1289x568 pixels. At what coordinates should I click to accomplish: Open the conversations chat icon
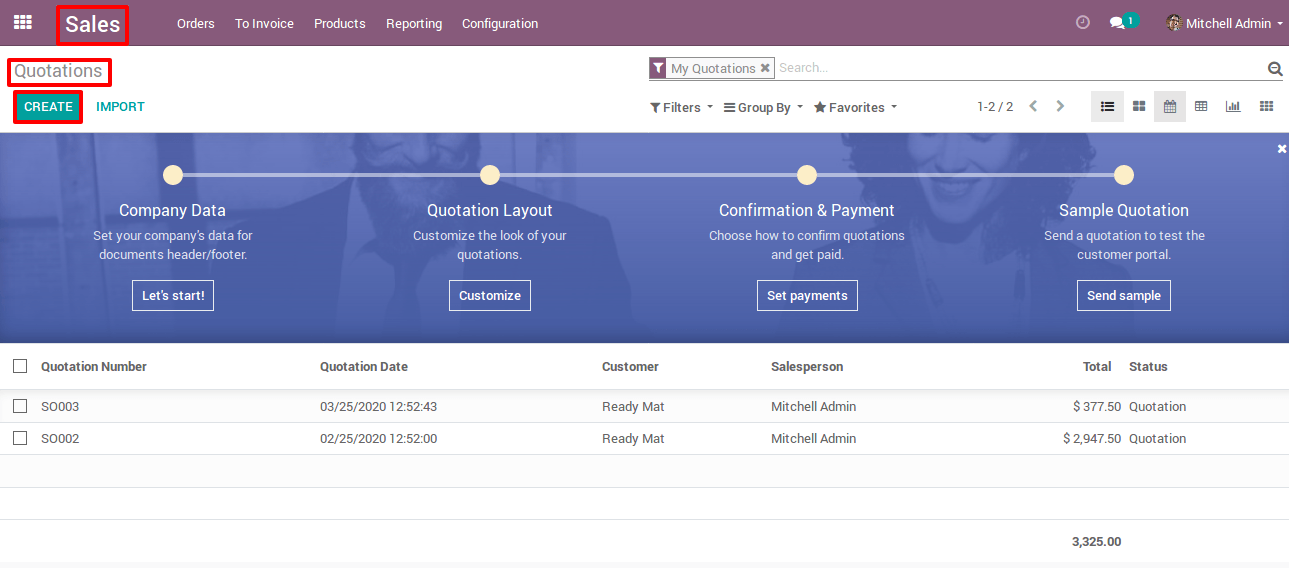[1118, 23]
